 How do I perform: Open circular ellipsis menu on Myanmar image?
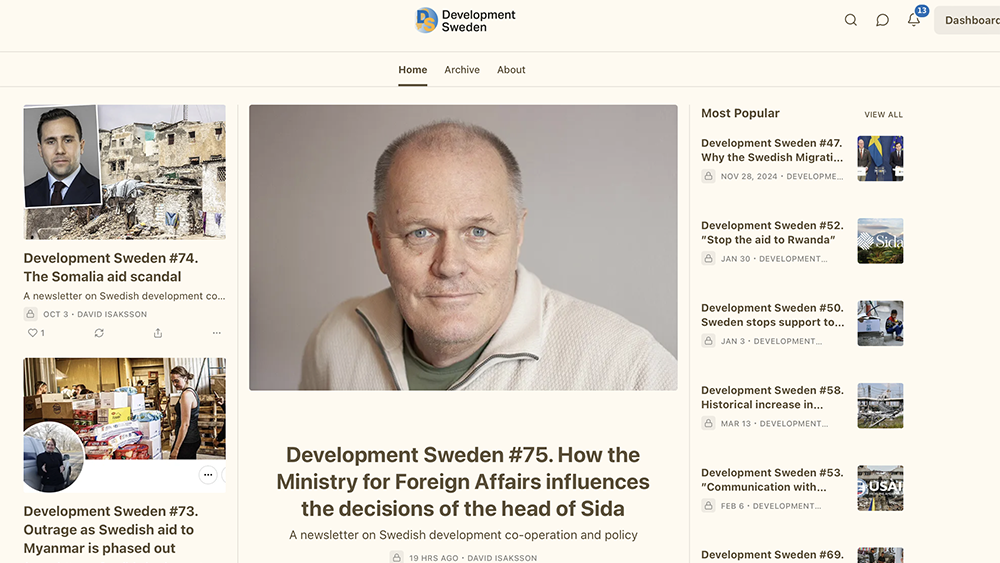pos(208,475)
